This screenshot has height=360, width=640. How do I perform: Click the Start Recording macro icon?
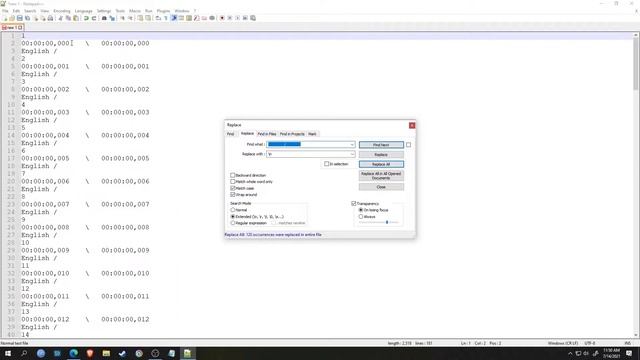coord(222,18)
